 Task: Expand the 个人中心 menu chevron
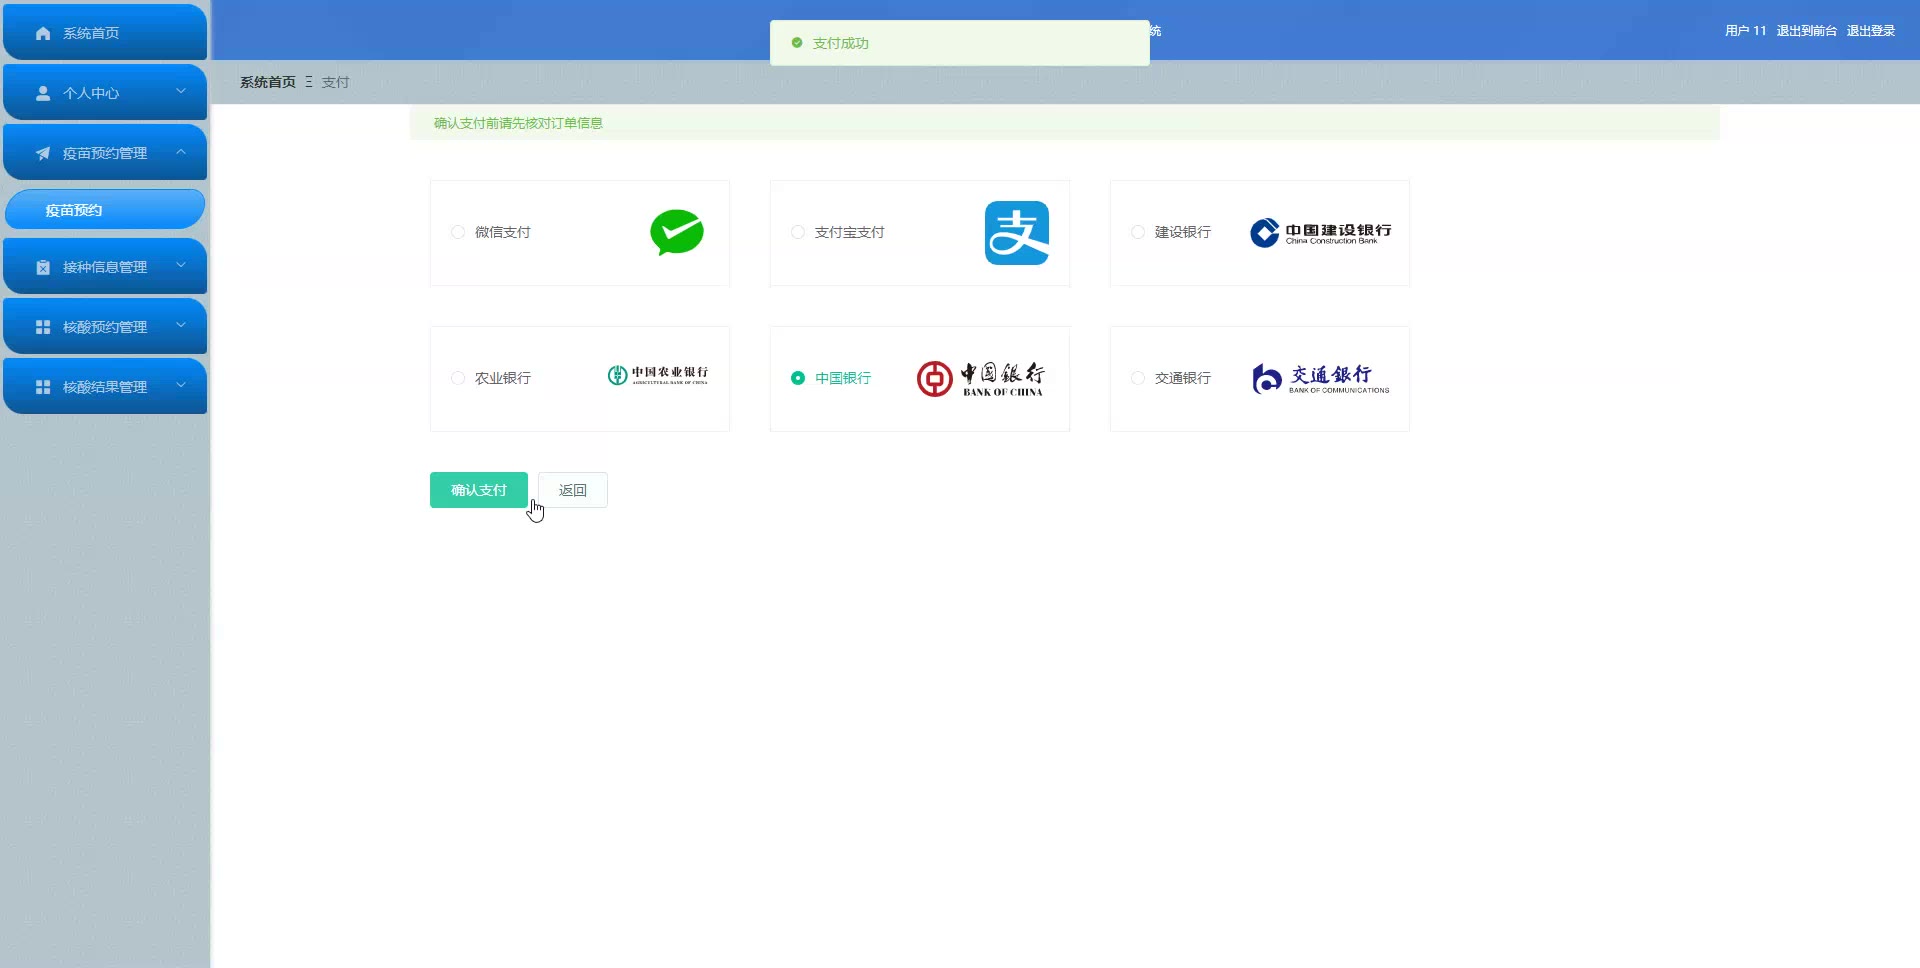coord(181,91)
